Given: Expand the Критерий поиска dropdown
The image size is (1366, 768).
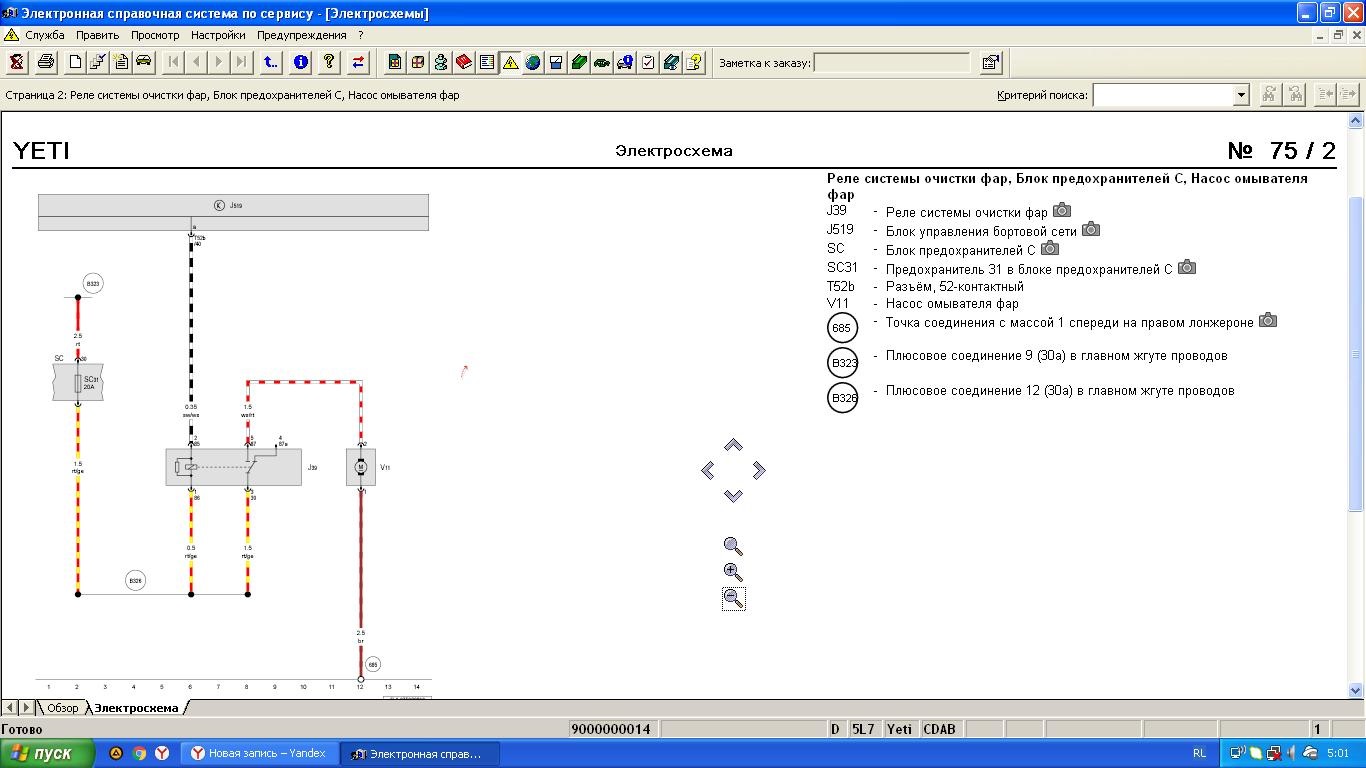Looking at the screenshot, I should [x=1241, y=95].
